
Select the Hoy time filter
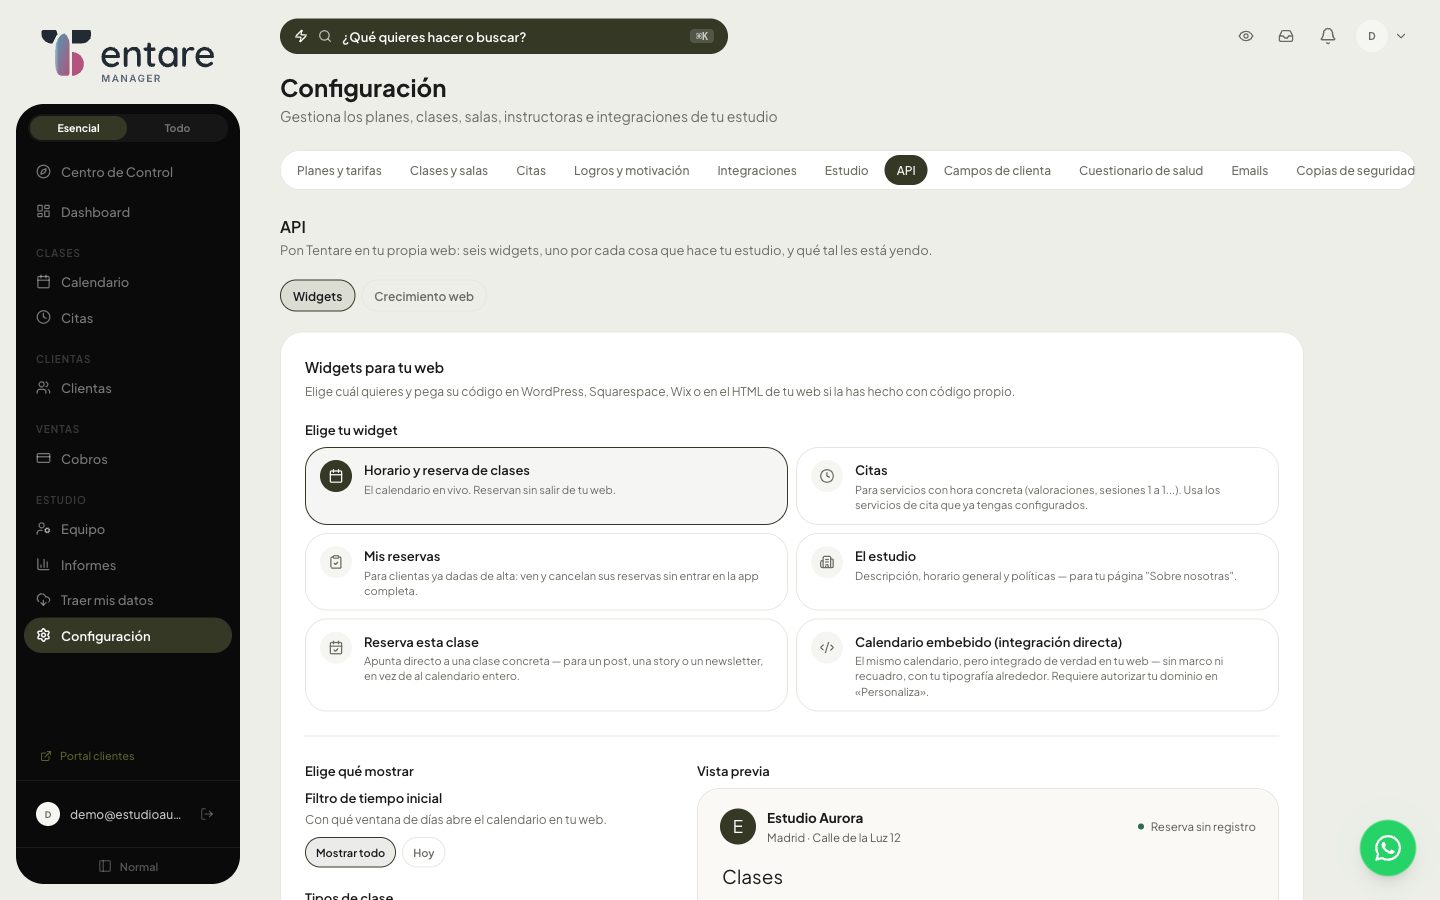[x=424, y=853]
